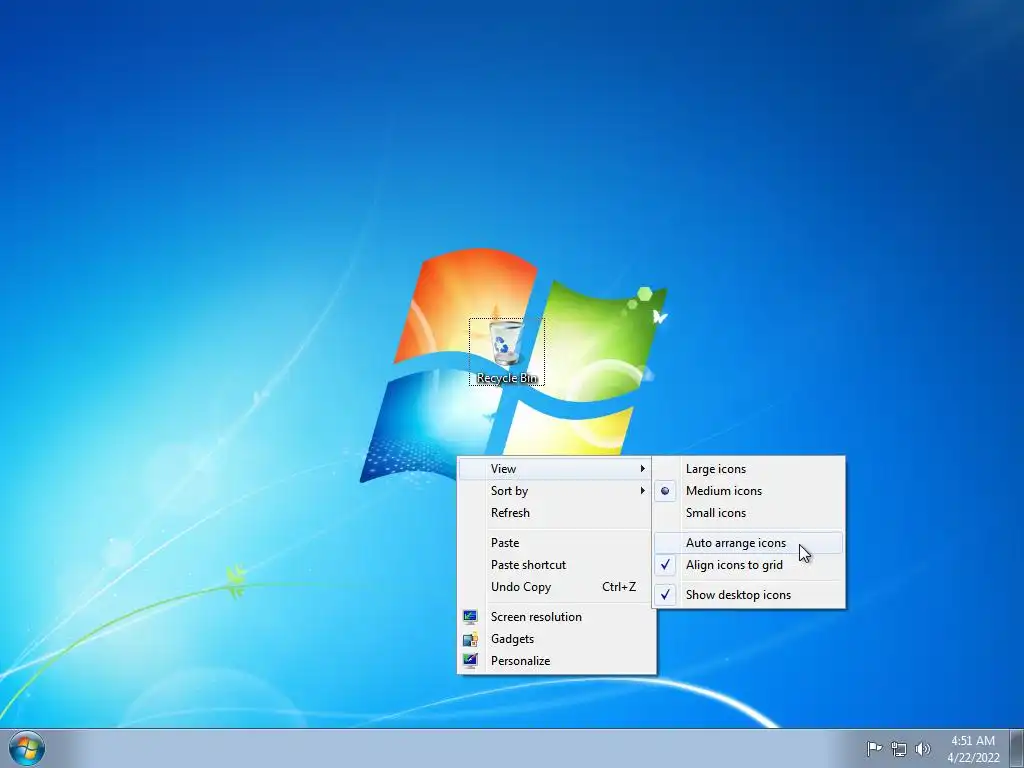
Task: Click the Show desktop strip at taskbar end
Action: pos(1017,748)
